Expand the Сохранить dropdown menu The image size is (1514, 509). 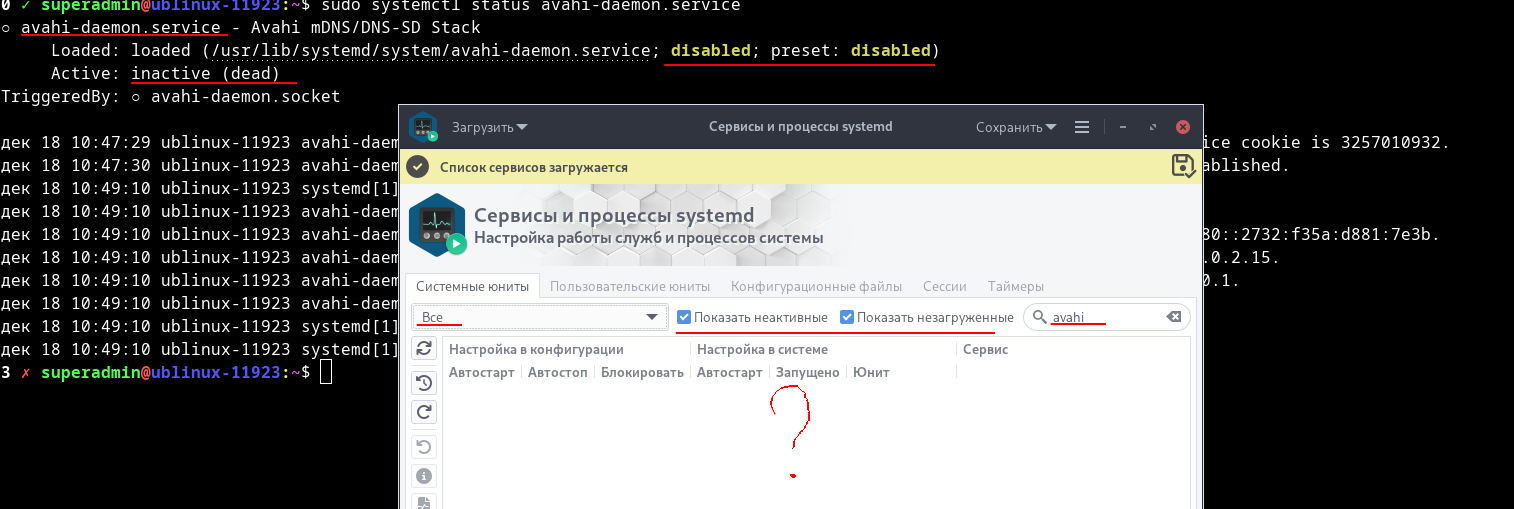(1016, 128)
